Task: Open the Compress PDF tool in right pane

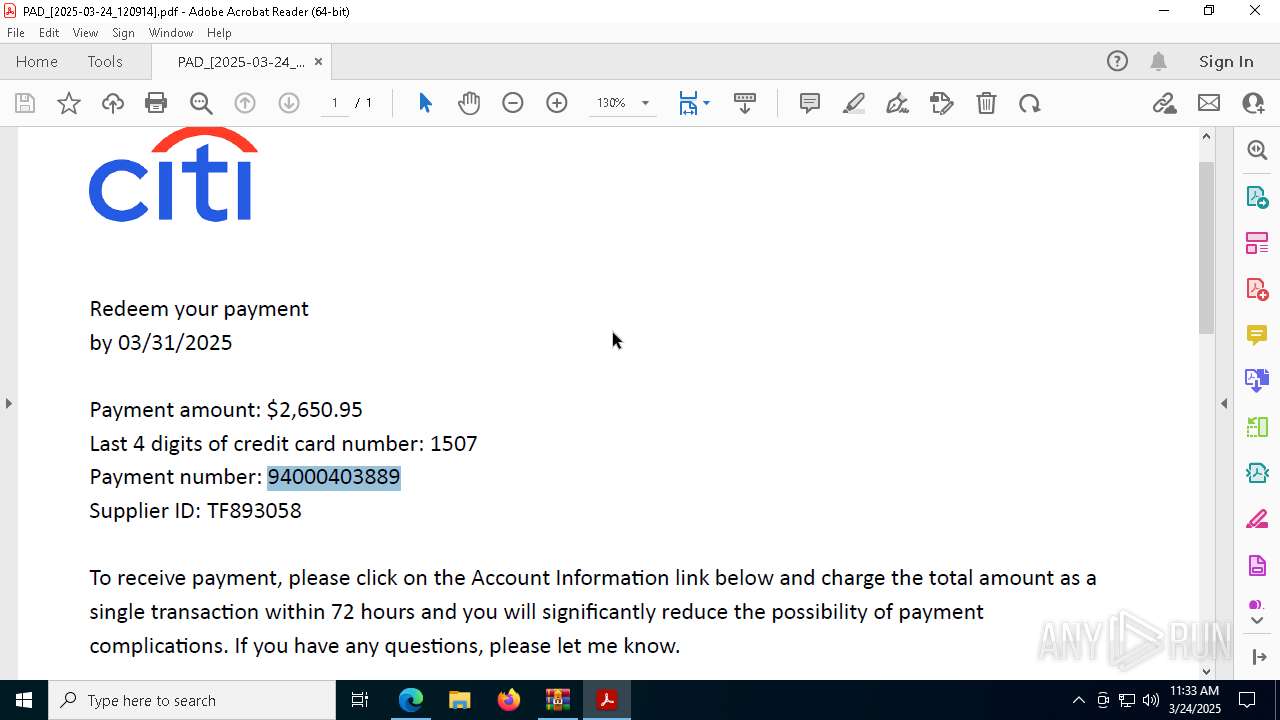Action: pyautogui.click(x=1257, y=473)
